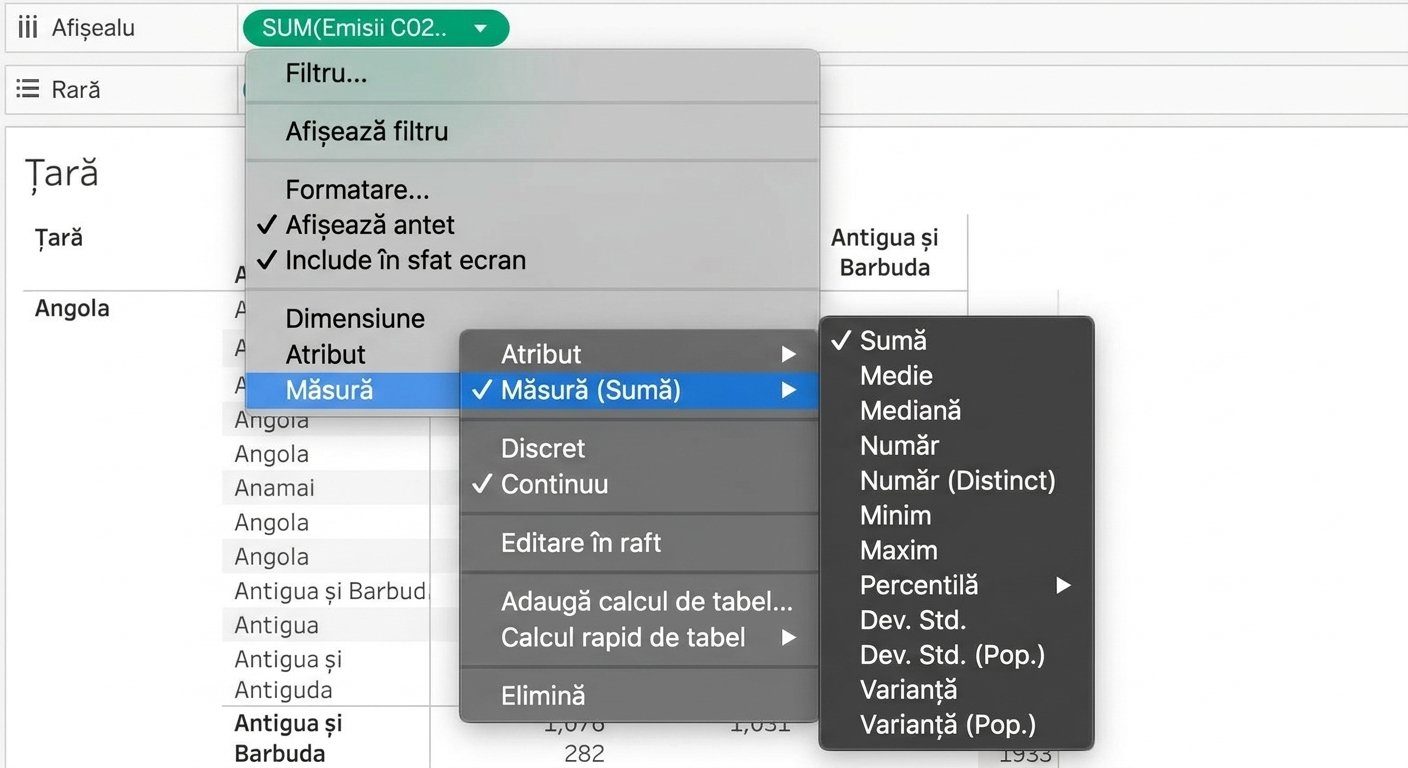Select the highlighted Măsură menu entry
The width and height of the screenshot is (1408, 768).
(354, 389)
